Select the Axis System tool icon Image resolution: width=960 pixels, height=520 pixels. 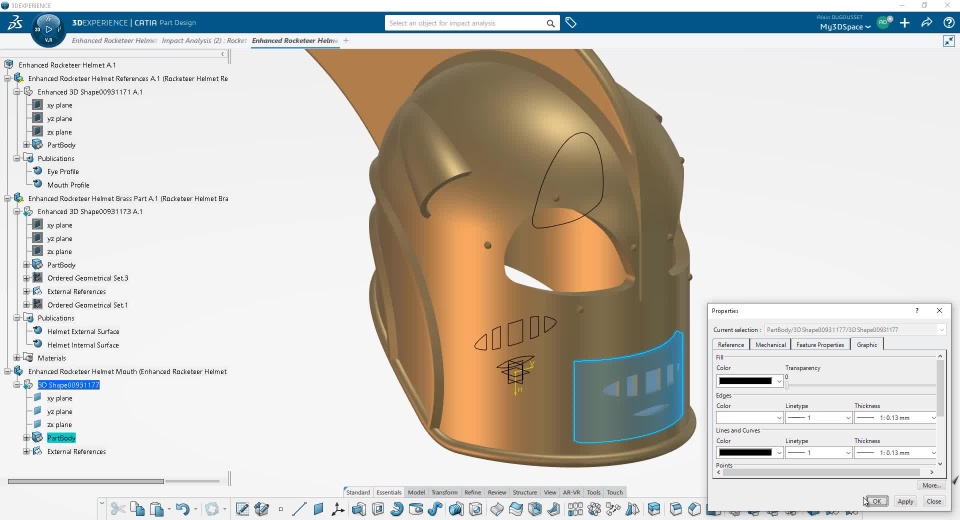tap(338, 509)
